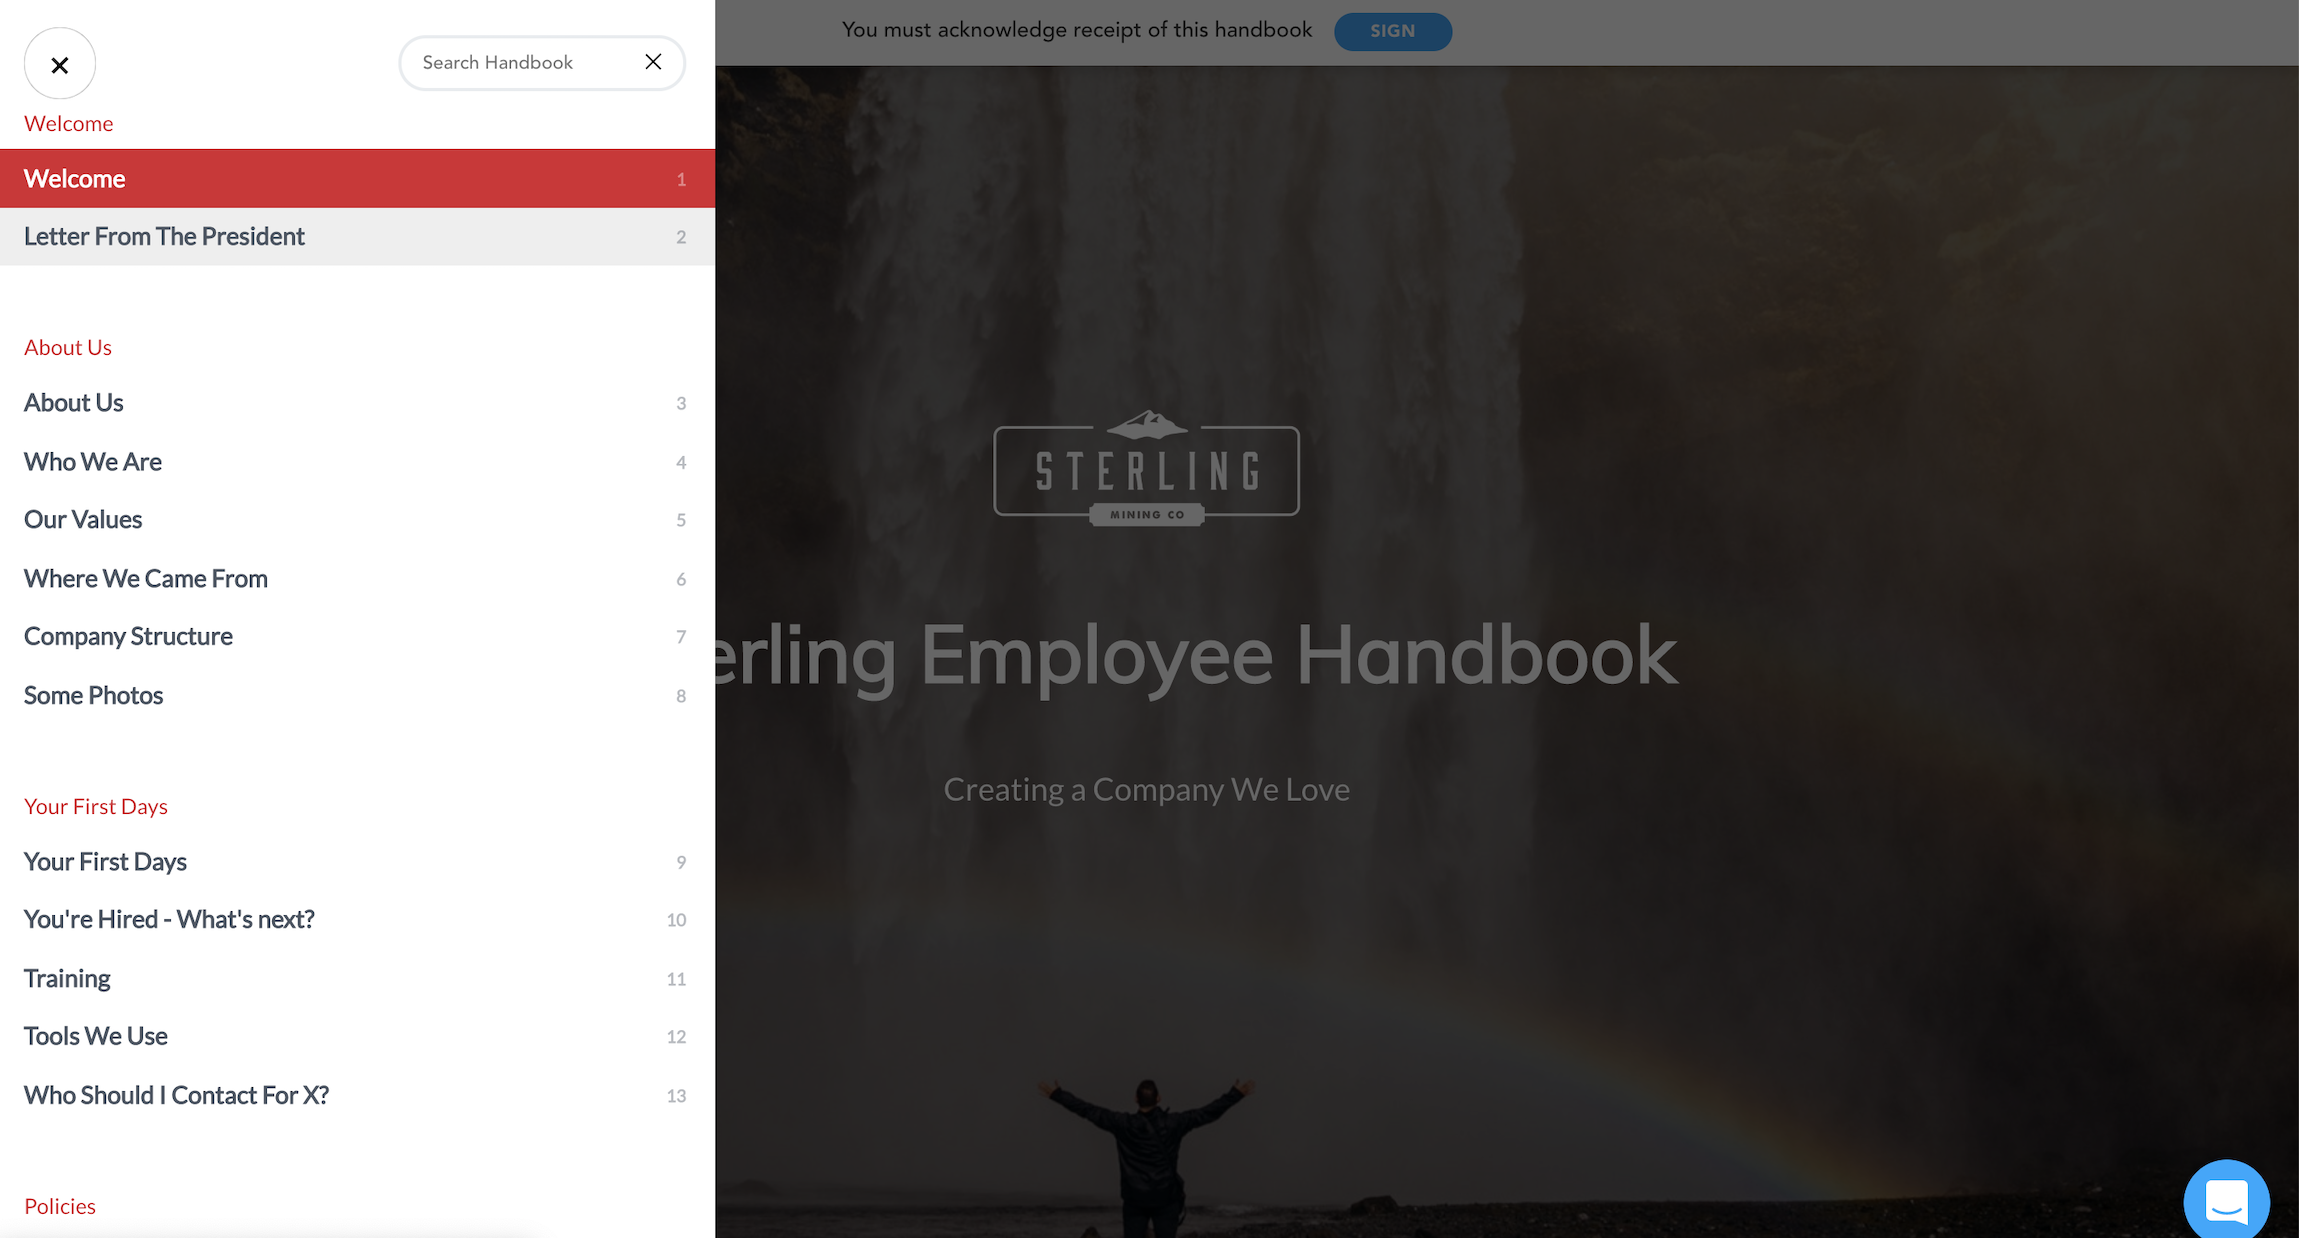Open the Tools We Use page
Image resolution: width=2299 pixels, height=1238 pixels.
click(x=96, y=1037)
